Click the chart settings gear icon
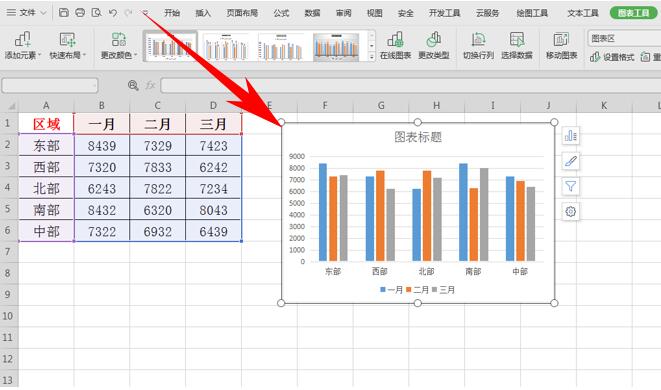 pos(571,212)
